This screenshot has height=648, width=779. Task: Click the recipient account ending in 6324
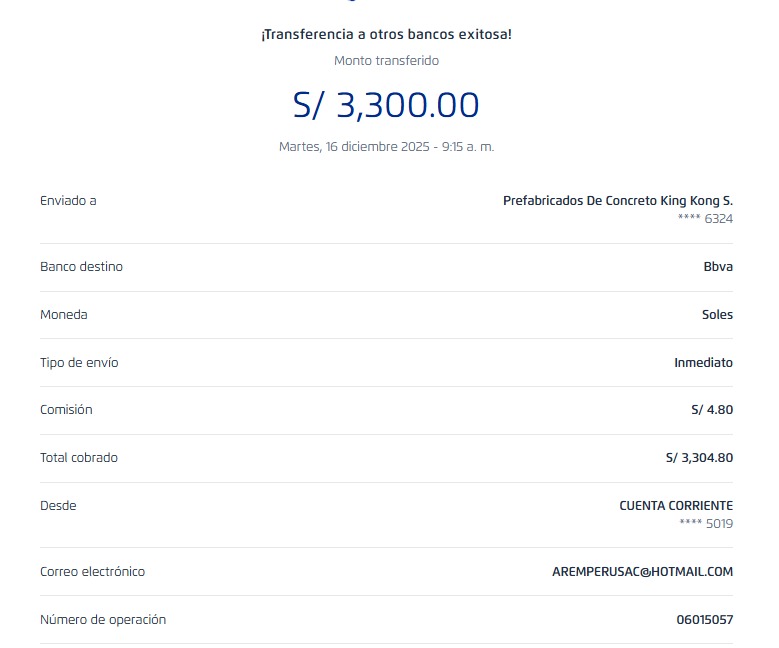click(x=706, y=218)
